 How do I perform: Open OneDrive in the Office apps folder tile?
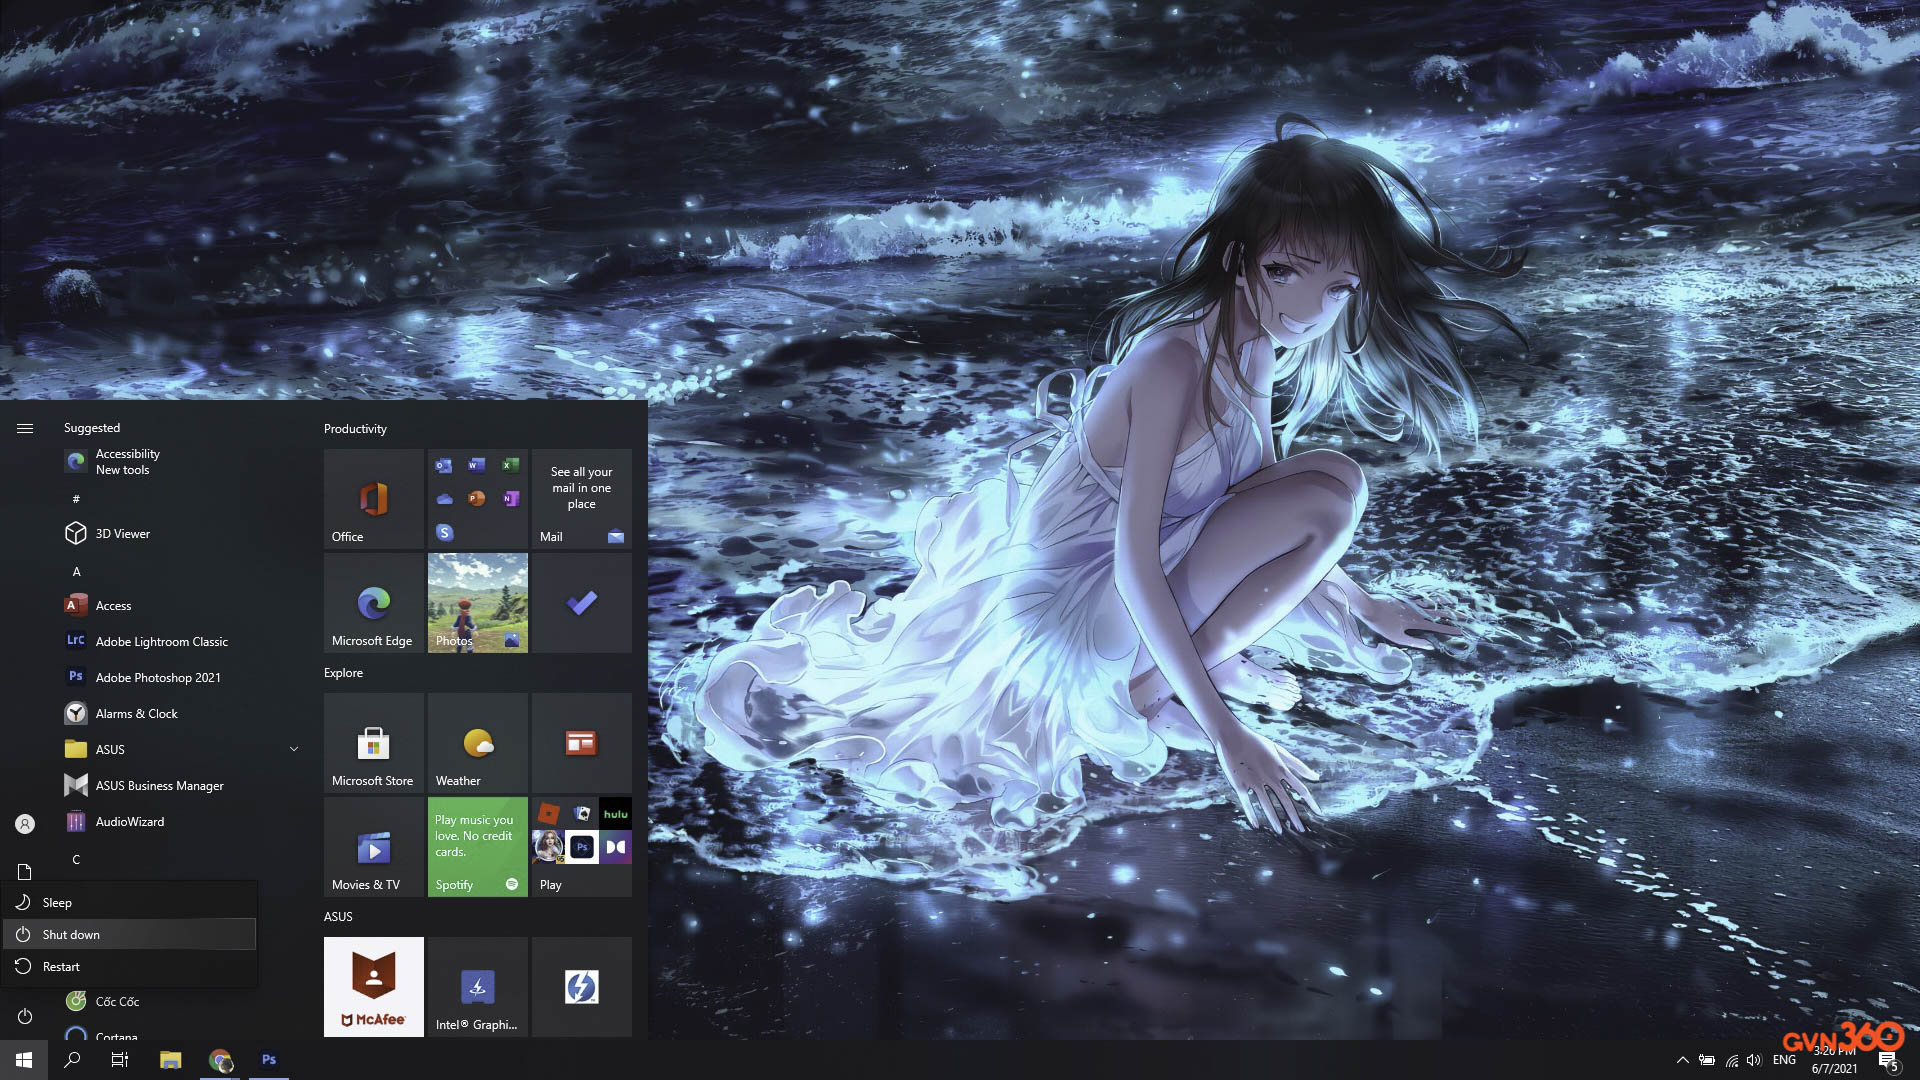pos(444,499)
